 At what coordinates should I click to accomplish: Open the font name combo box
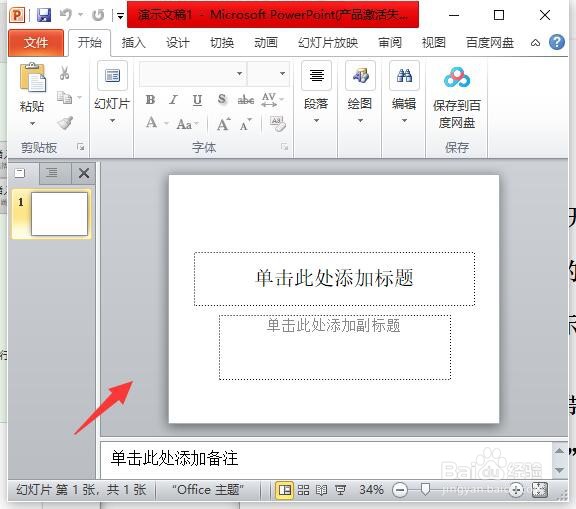tap(193, 73)
